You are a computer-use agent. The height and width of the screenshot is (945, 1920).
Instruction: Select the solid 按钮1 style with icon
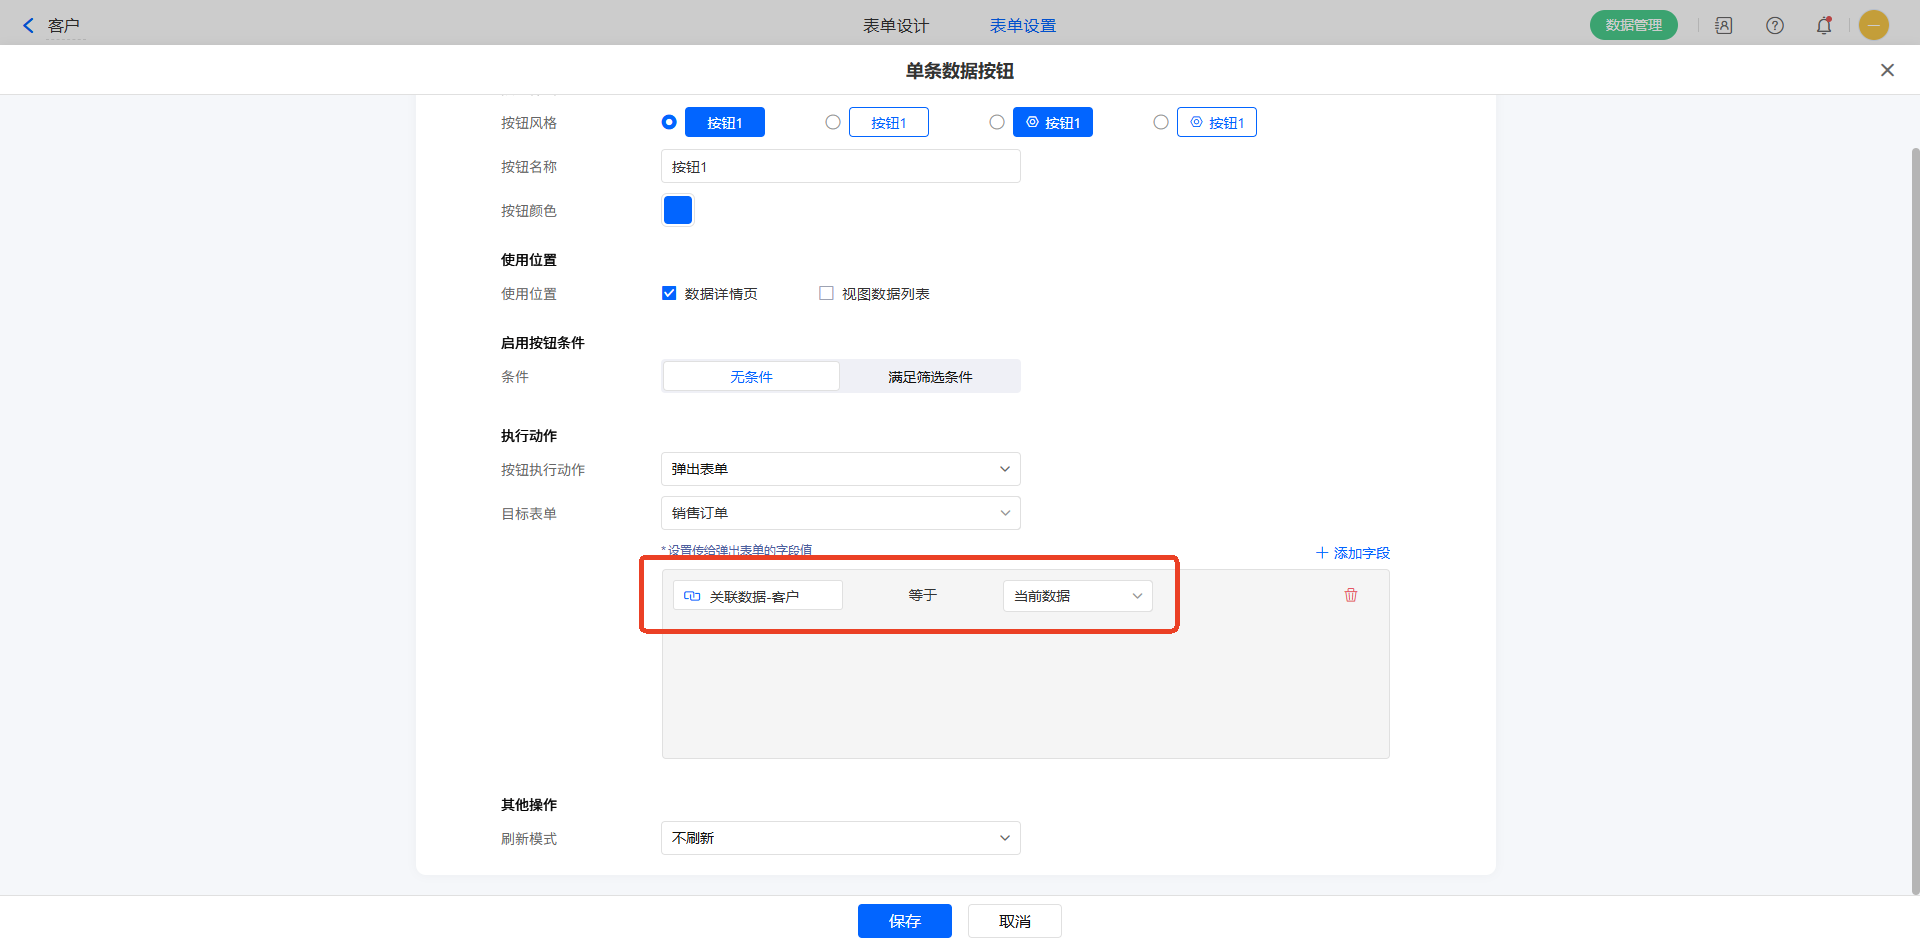[x=997, y=122]
